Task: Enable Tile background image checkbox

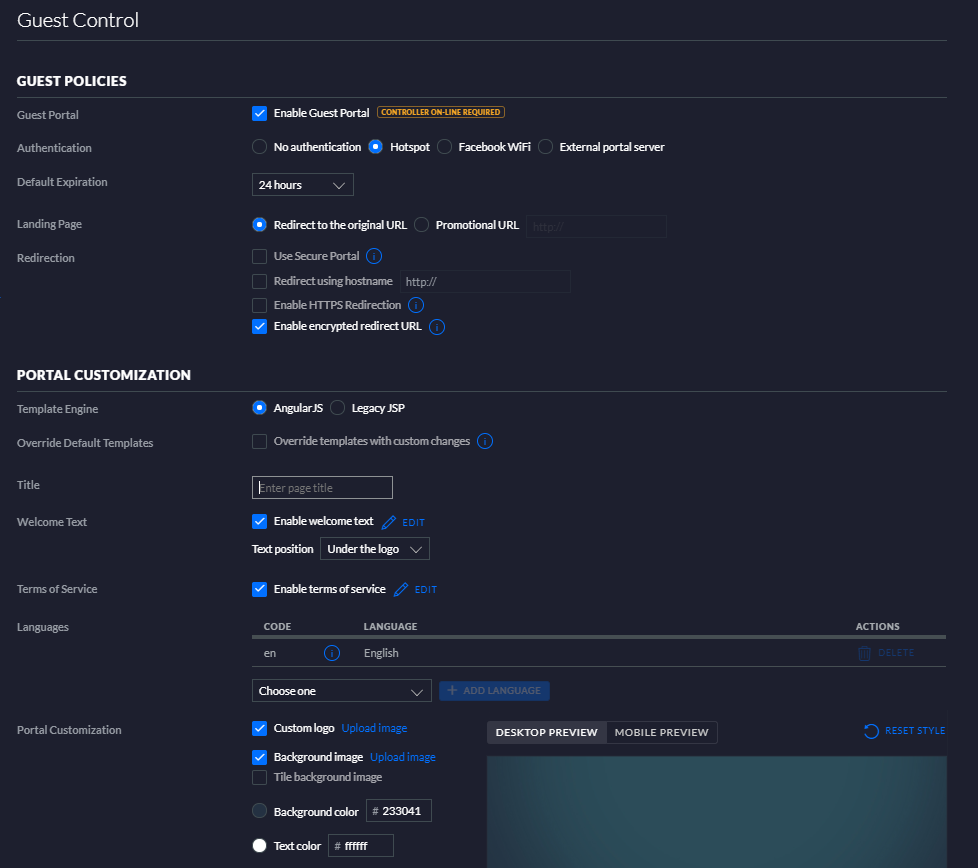Action: click(259, 778)
